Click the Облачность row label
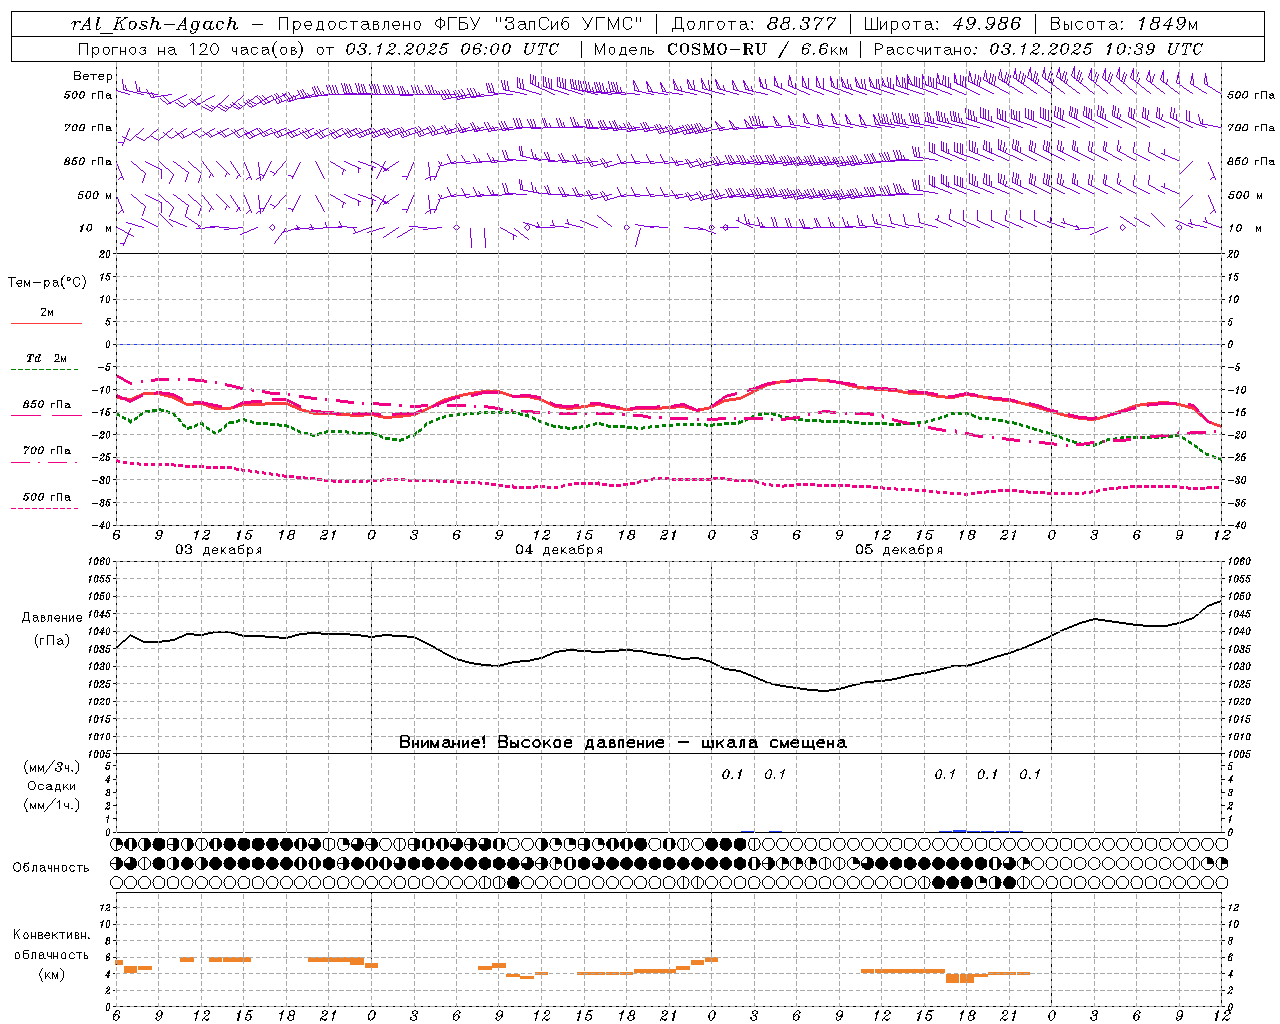Image resolution: width=1280 pixels, height=1024 pixels. (51, 868)
